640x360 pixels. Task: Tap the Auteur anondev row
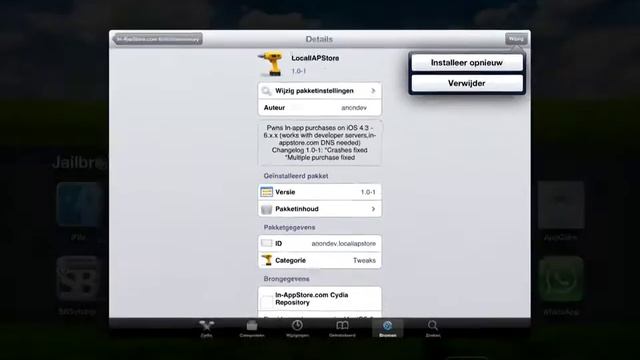(320, 108)
